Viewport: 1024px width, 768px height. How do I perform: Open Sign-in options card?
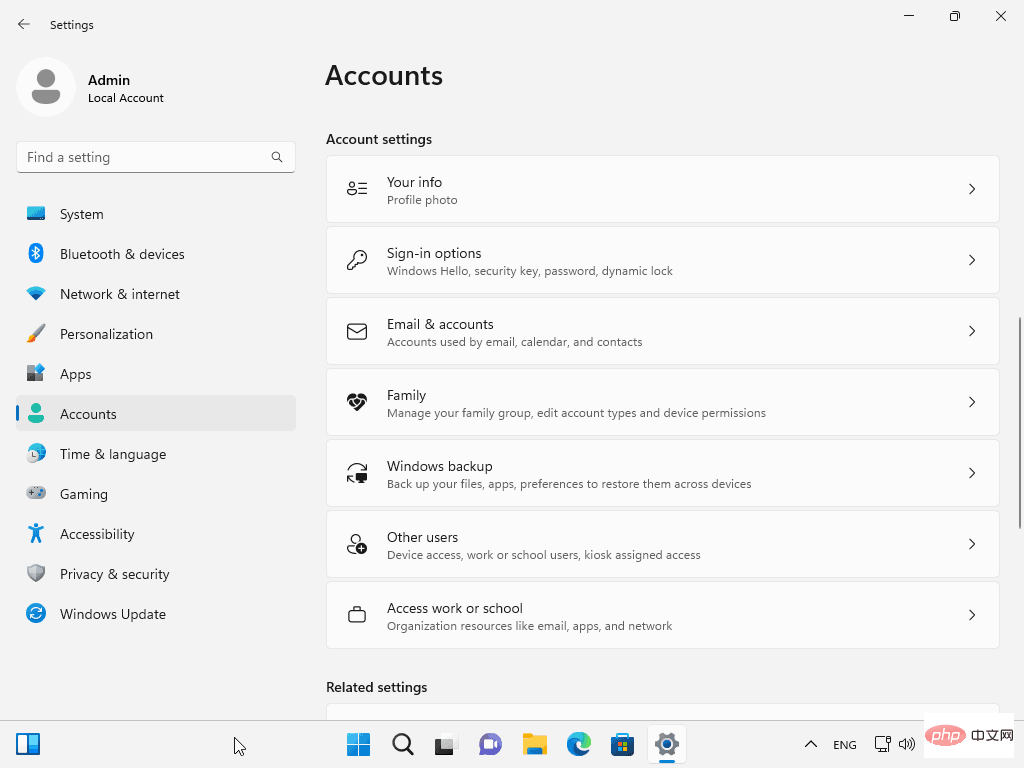663,260
